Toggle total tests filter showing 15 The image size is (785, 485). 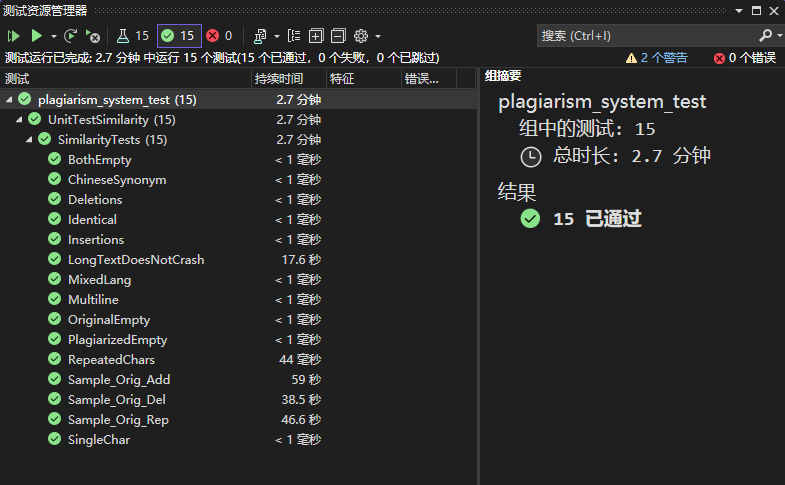click(133, 36)
